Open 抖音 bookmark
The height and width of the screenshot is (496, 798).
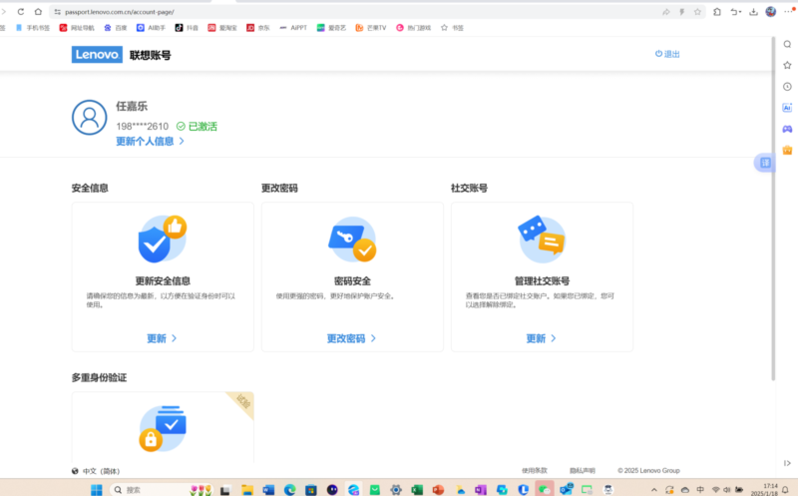click(x=187, y=28)
